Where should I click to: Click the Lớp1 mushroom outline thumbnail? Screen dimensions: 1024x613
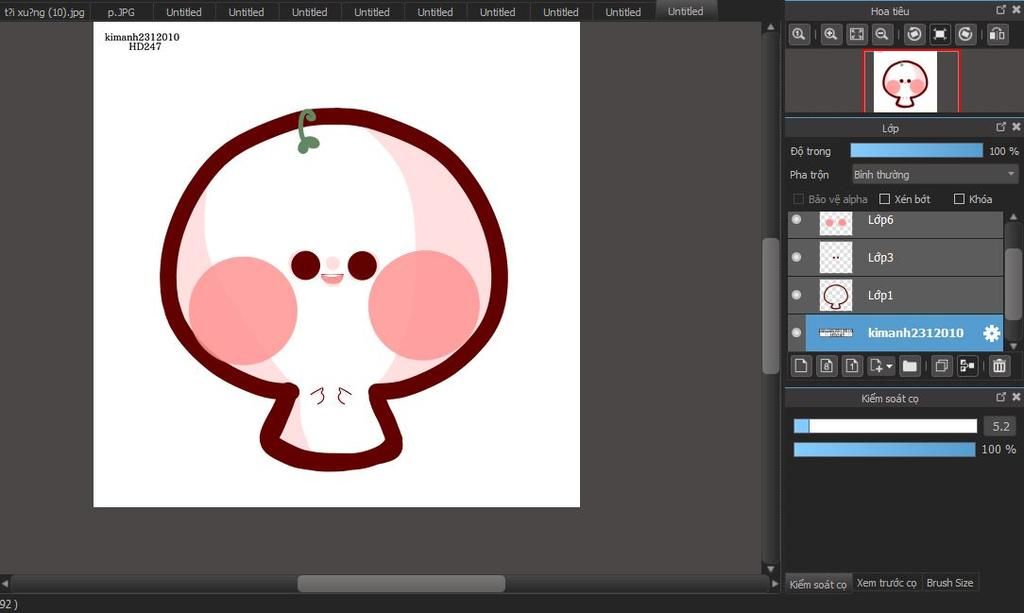[836, 295]
